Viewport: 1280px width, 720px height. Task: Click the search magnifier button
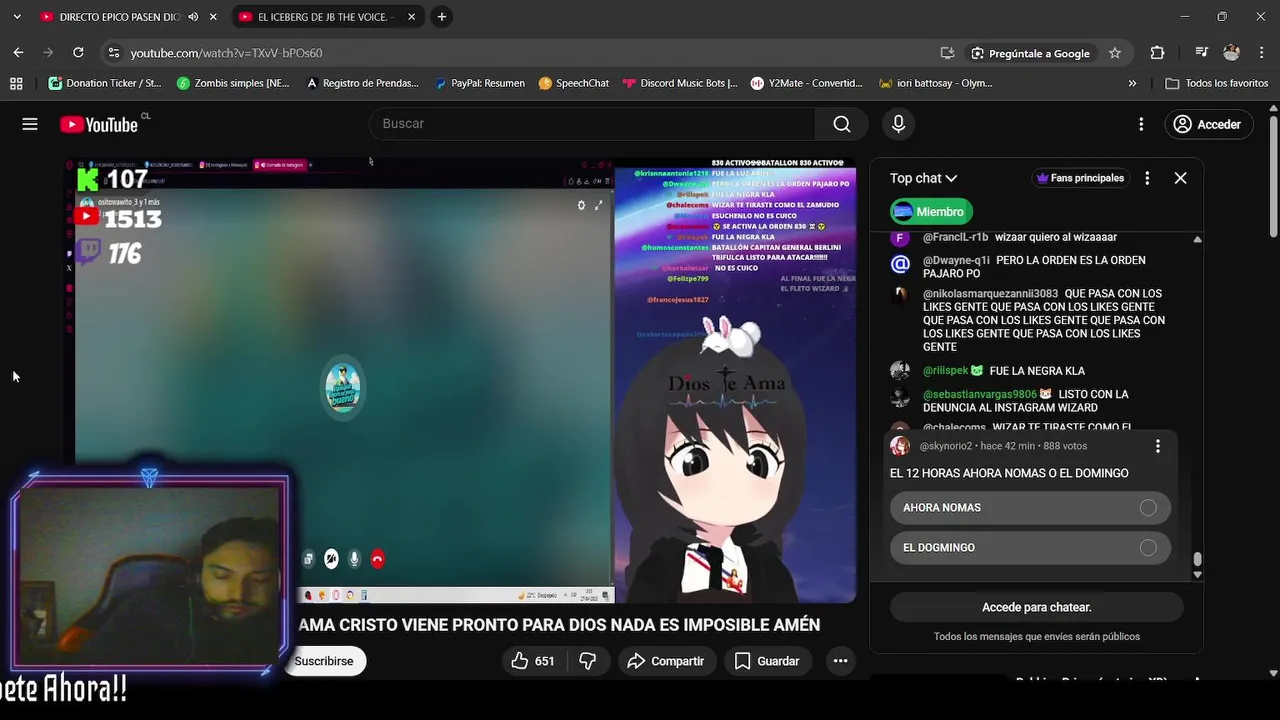842,124
